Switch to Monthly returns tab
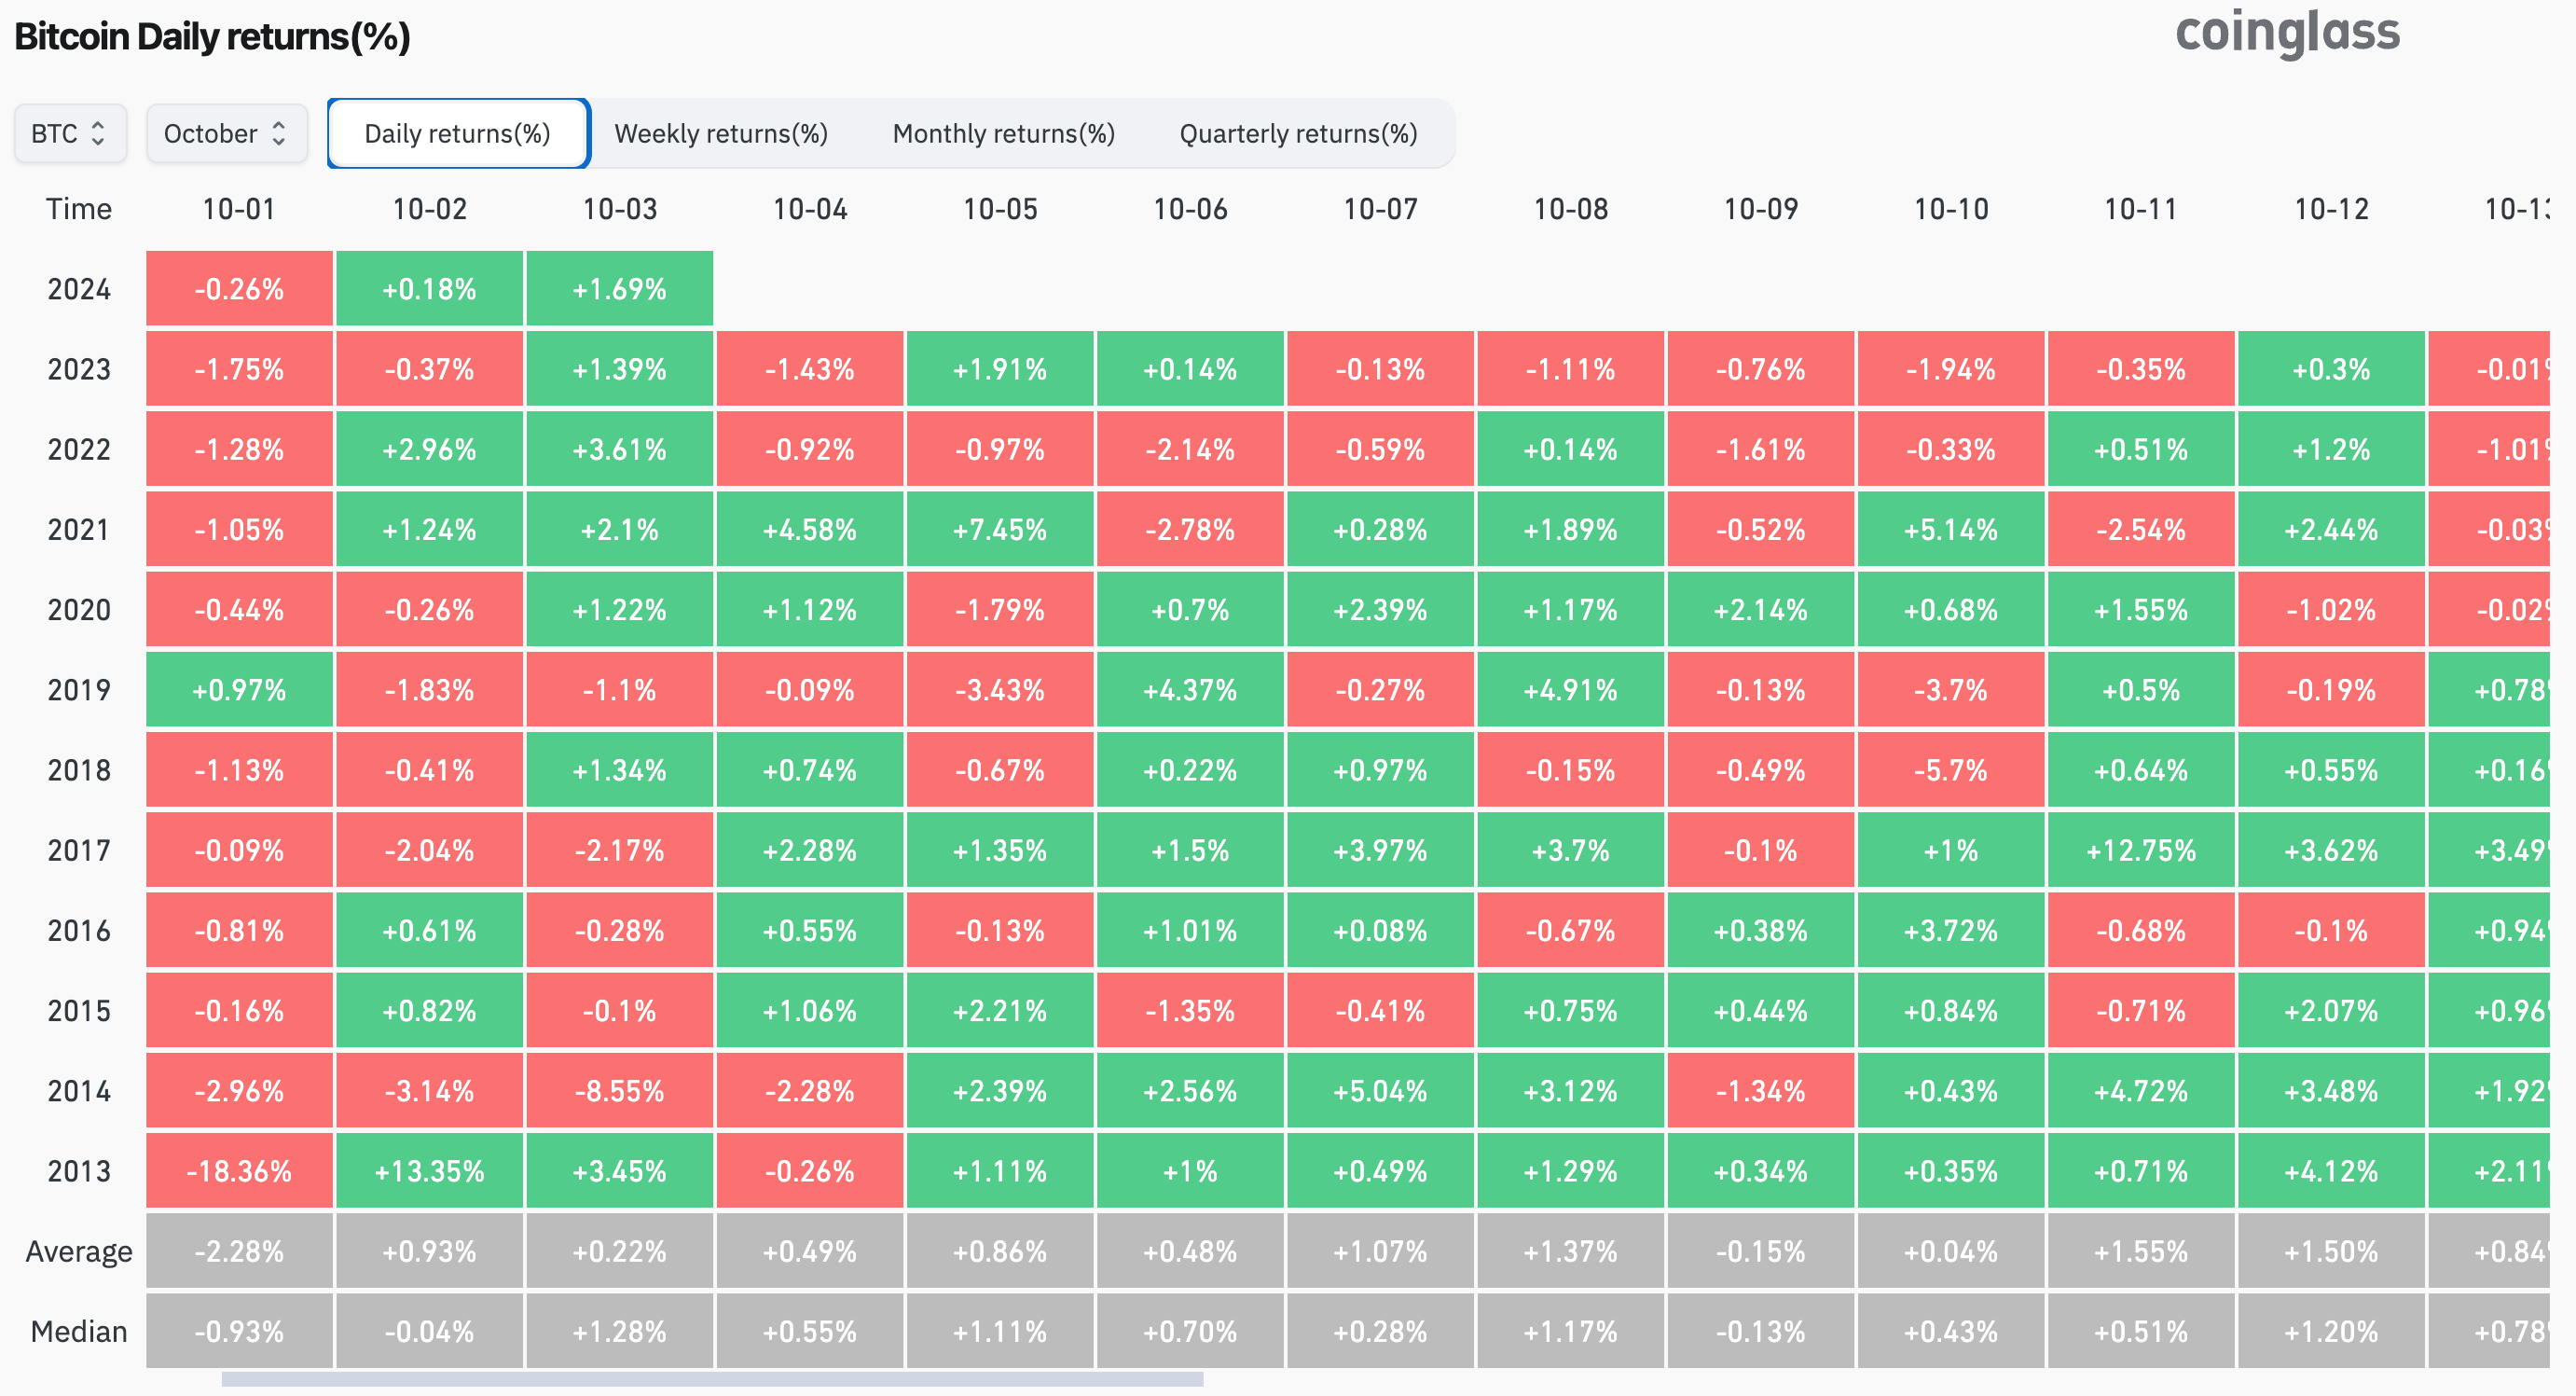 tap(1003, 136)
